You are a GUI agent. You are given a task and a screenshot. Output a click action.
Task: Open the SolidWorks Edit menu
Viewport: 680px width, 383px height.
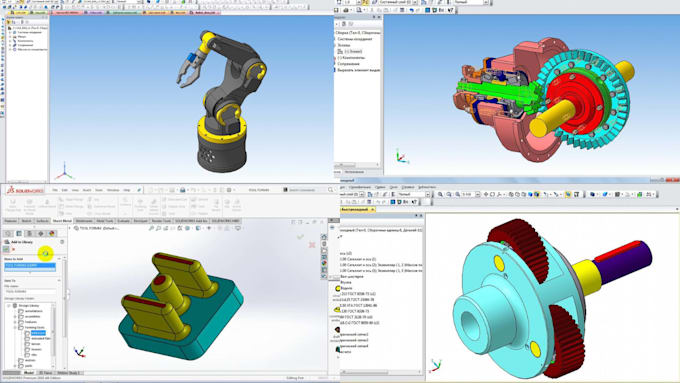click(65, 190)
